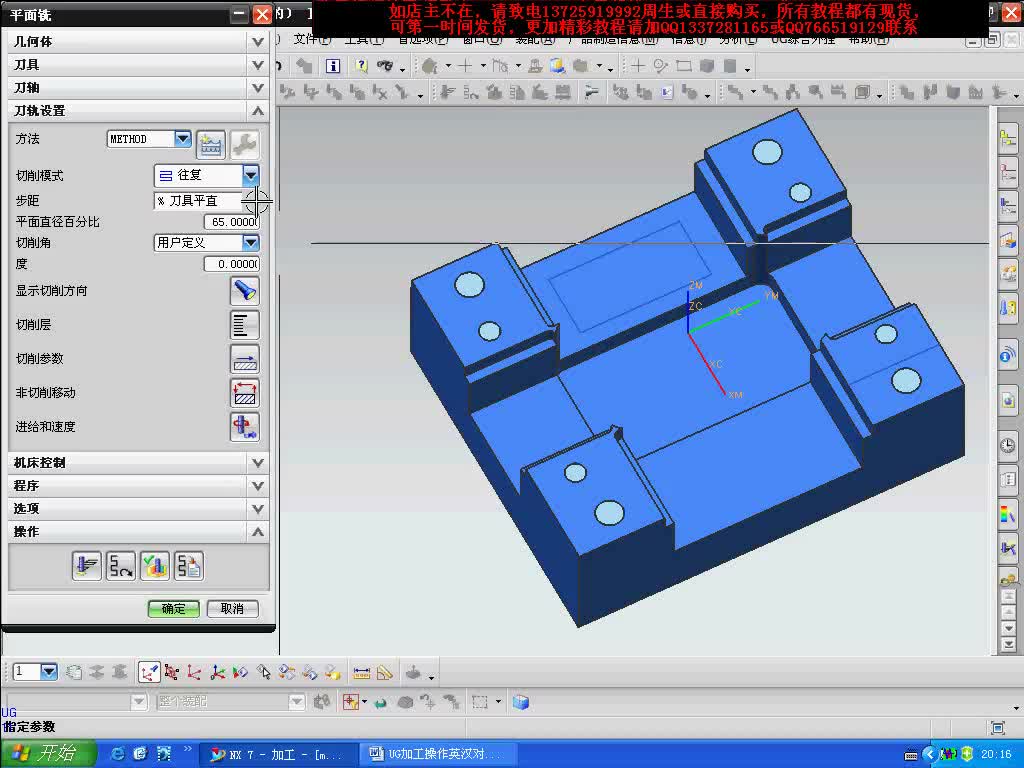Click the WCS orient icon

195,672
